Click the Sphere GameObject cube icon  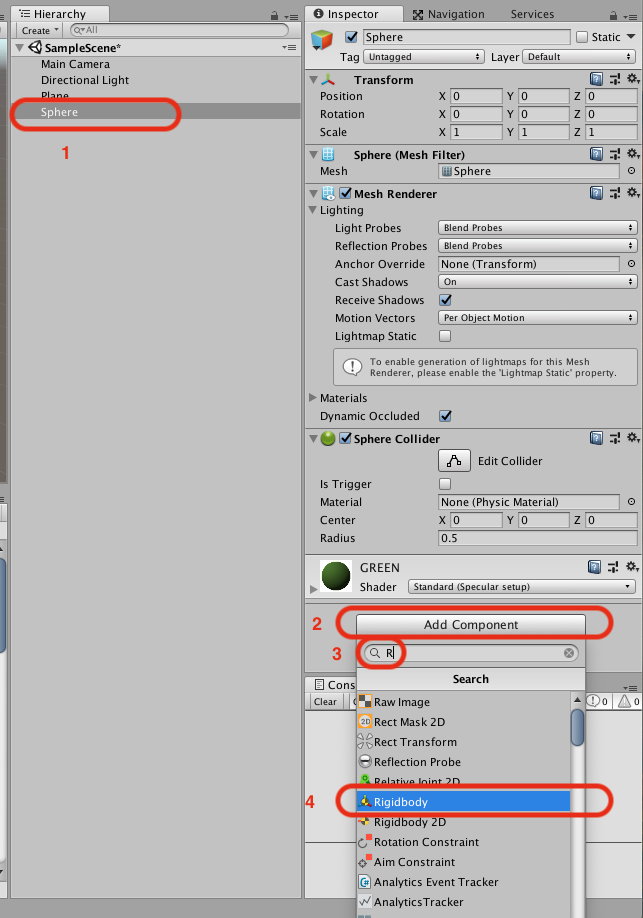click(x=323, y=39)
